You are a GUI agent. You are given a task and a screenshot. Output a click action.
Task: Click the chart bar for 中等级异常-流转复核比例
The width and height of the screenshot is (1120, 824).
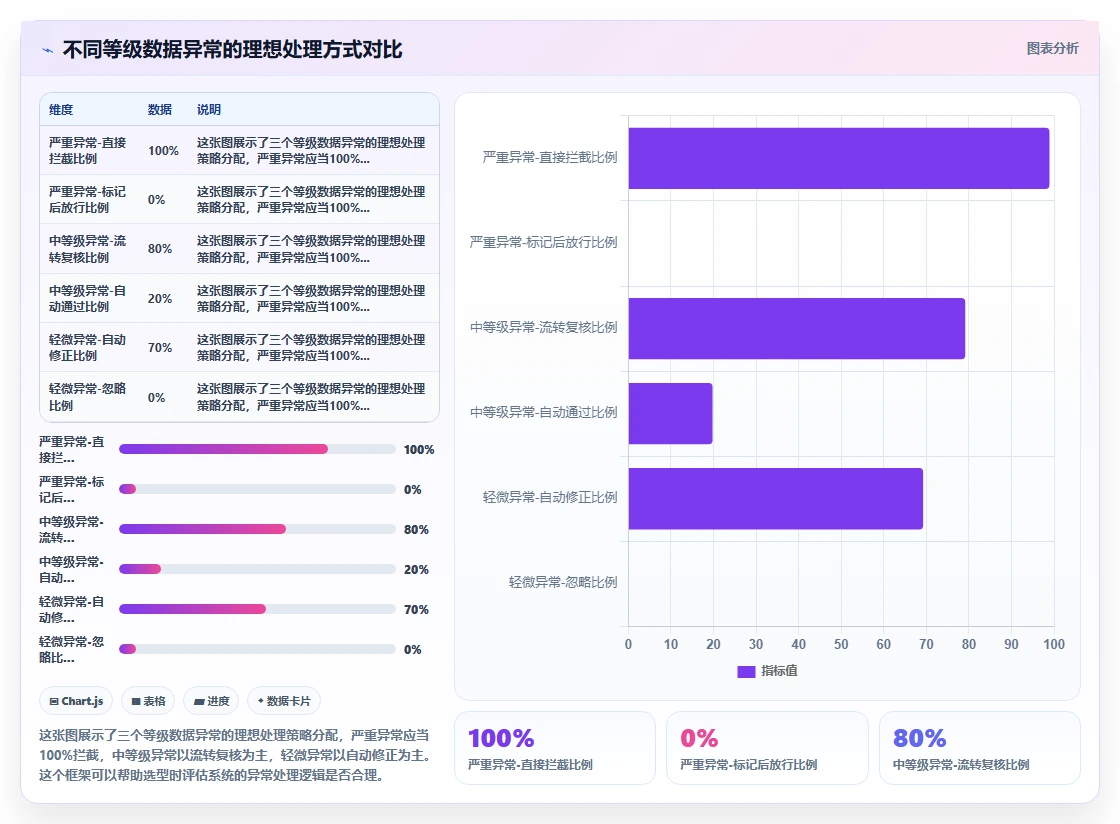pyautogui.click(x=796, y=328)
